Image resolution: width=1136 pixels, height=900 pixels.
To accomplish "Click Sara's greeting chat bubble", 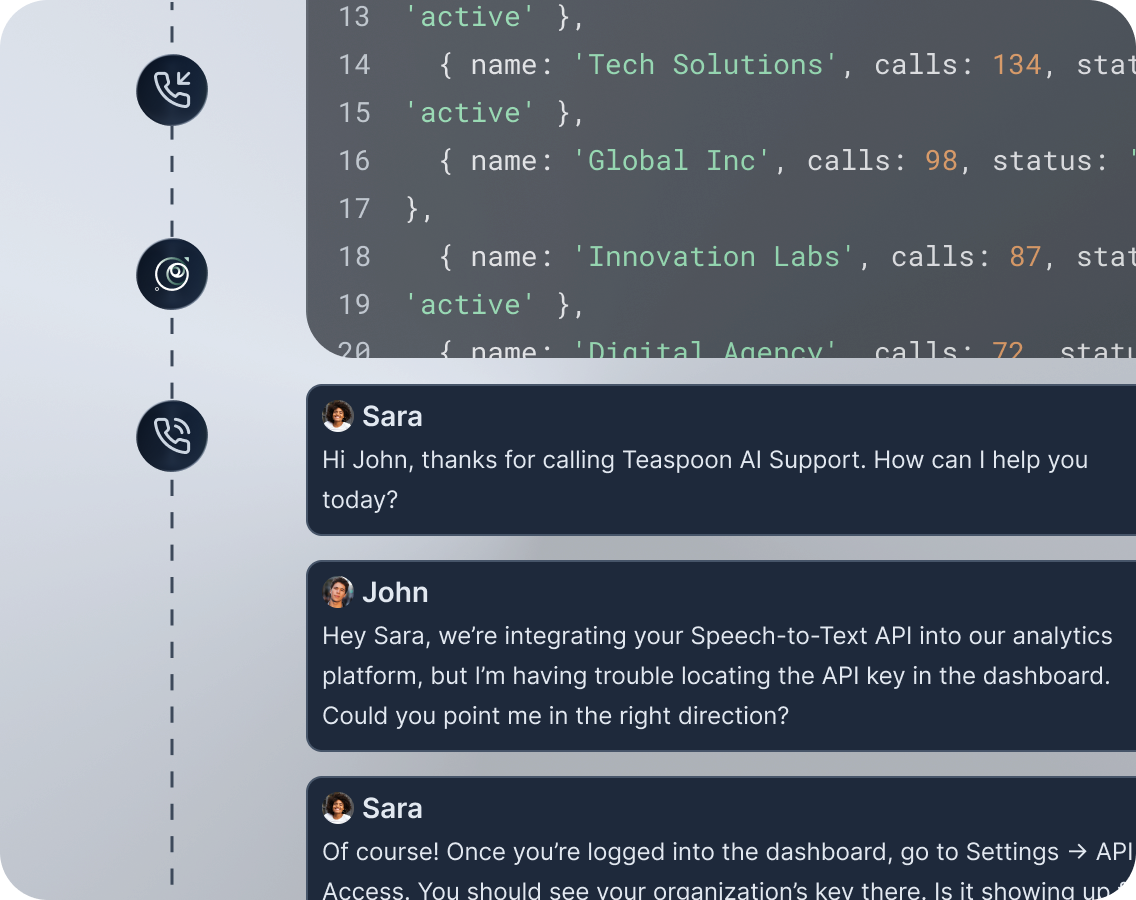I will point(700,465).
